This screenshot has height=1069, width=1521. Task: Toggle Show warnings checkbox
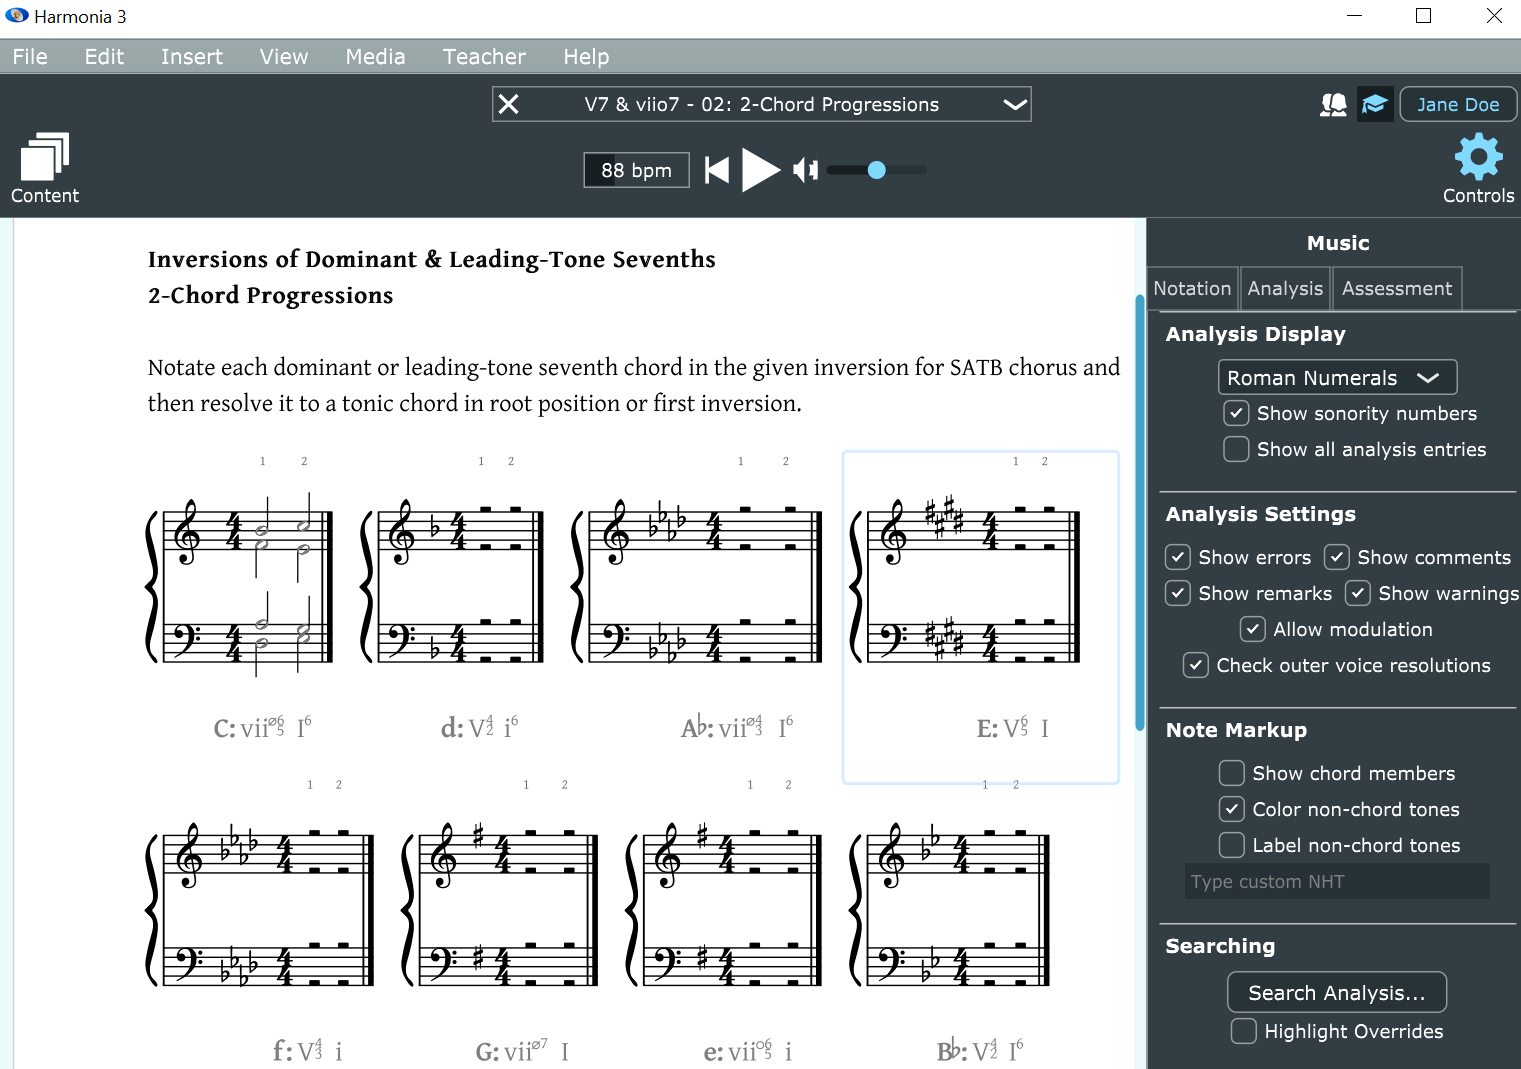[x=1358, y=593]
